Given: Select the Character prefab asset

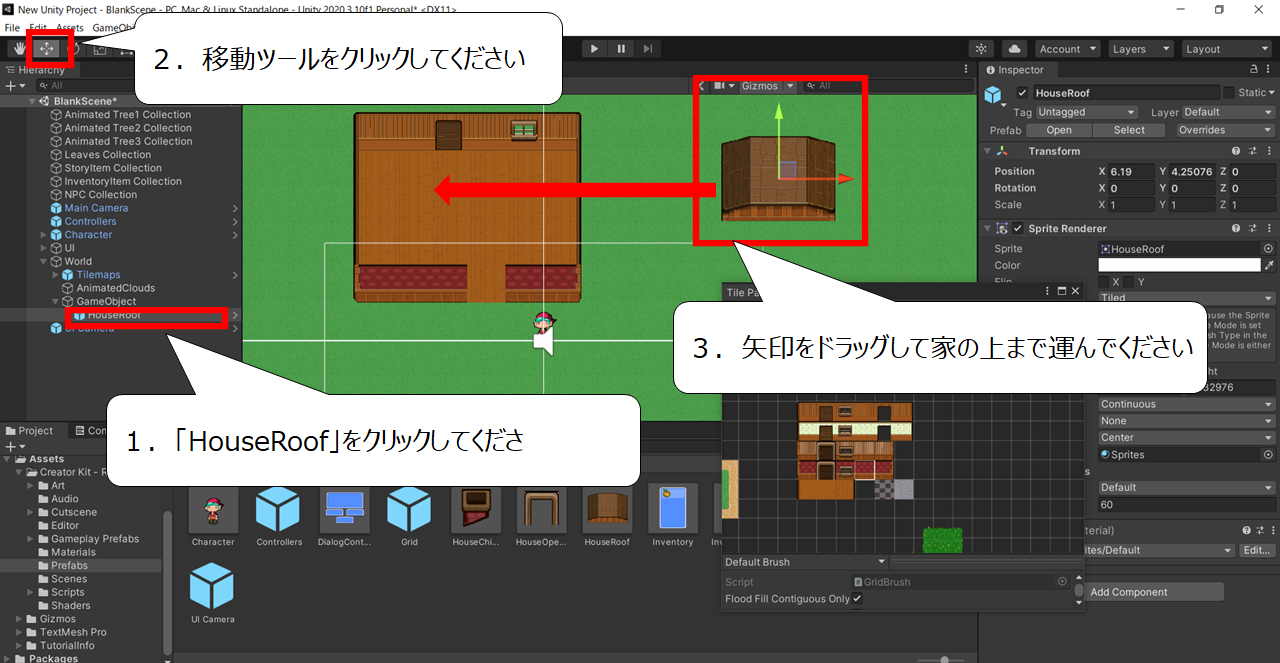Looking at the screenshot, I should coord(213,515).
